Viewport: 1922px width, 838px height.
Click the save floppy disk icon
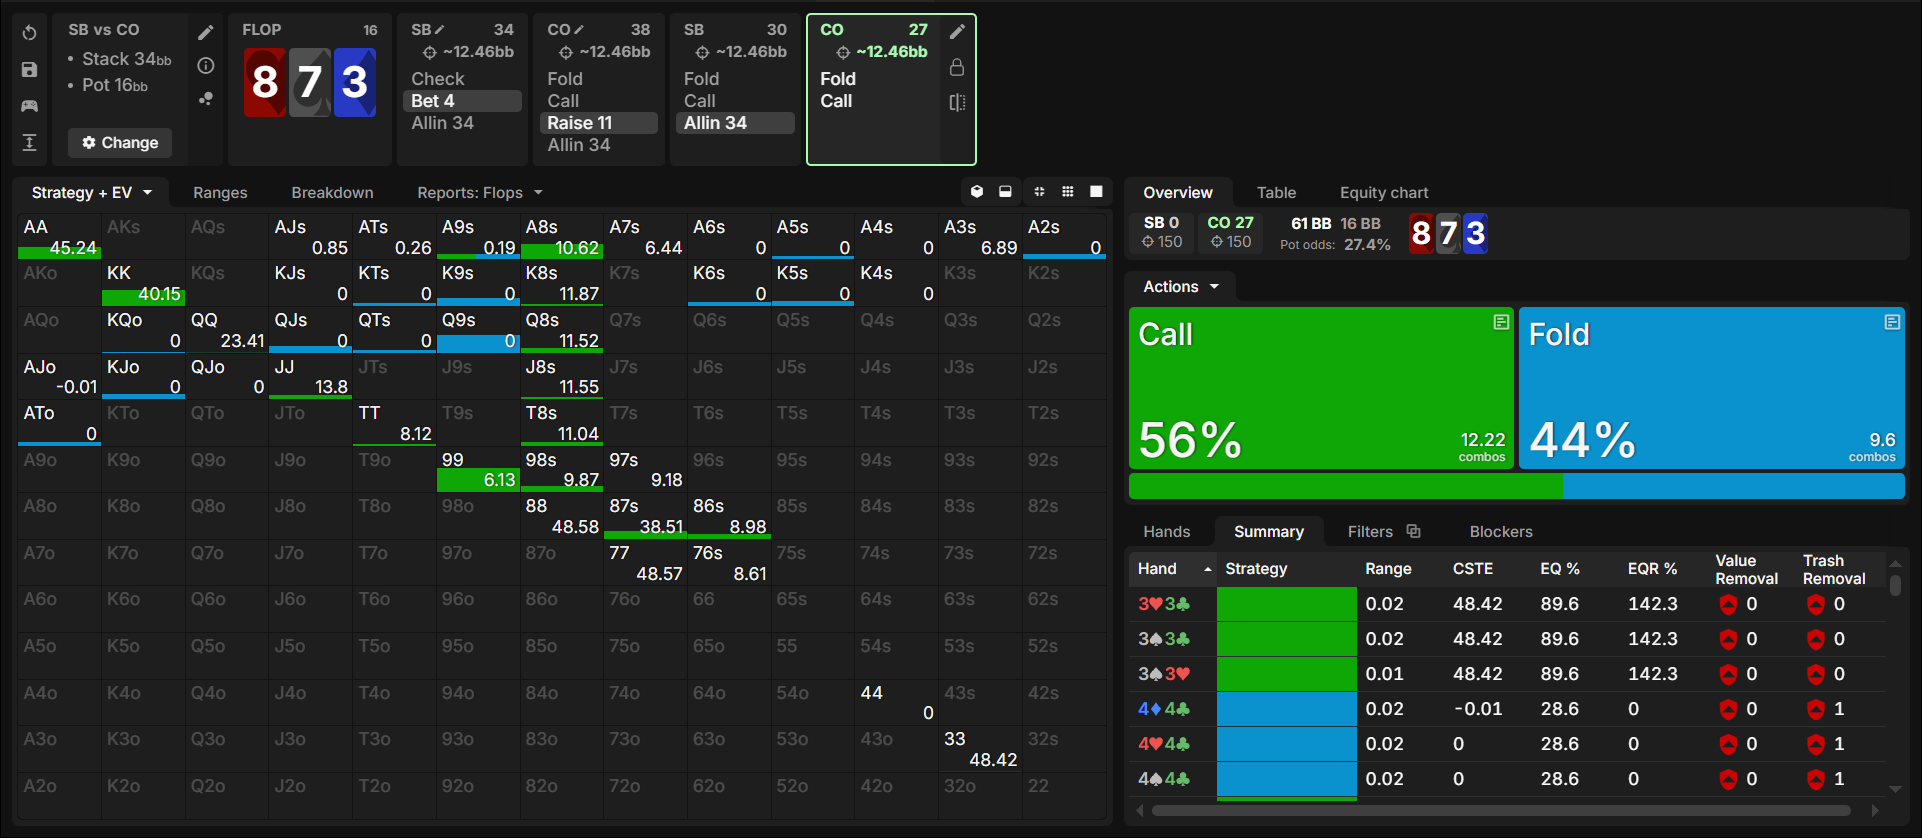click(x=29, y=70)
